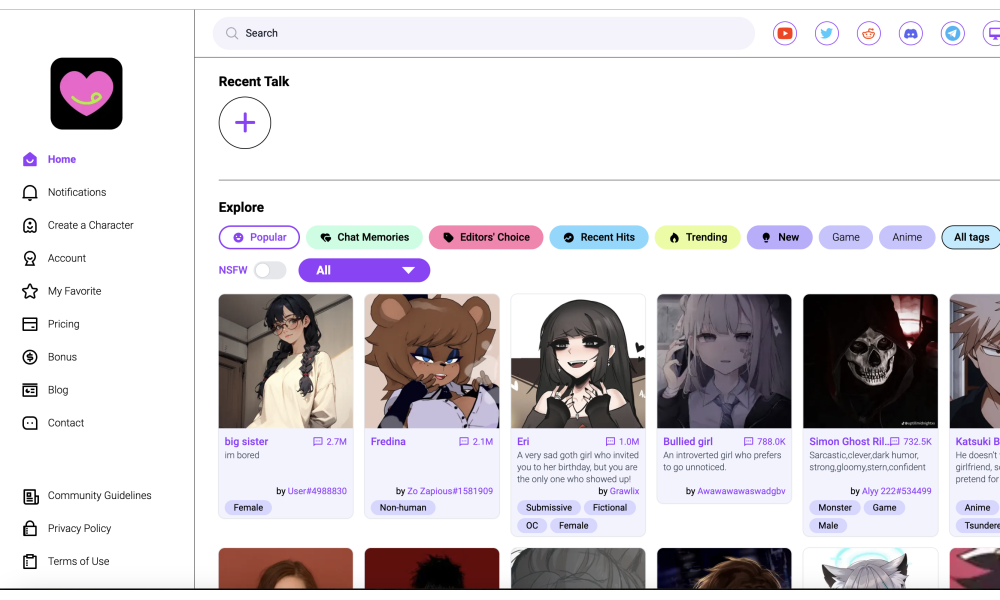The height and width of the screenshot is (600, 1000).
Task: Open the All tags button
Action: [x=971, y=237]
